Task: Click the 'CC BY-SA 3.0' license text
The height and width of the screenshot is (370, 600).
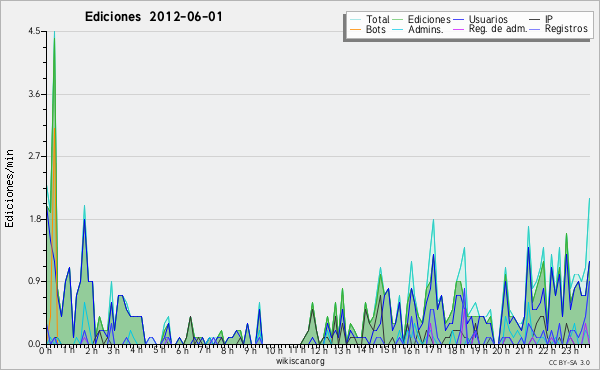Action: tap(569, 362)
